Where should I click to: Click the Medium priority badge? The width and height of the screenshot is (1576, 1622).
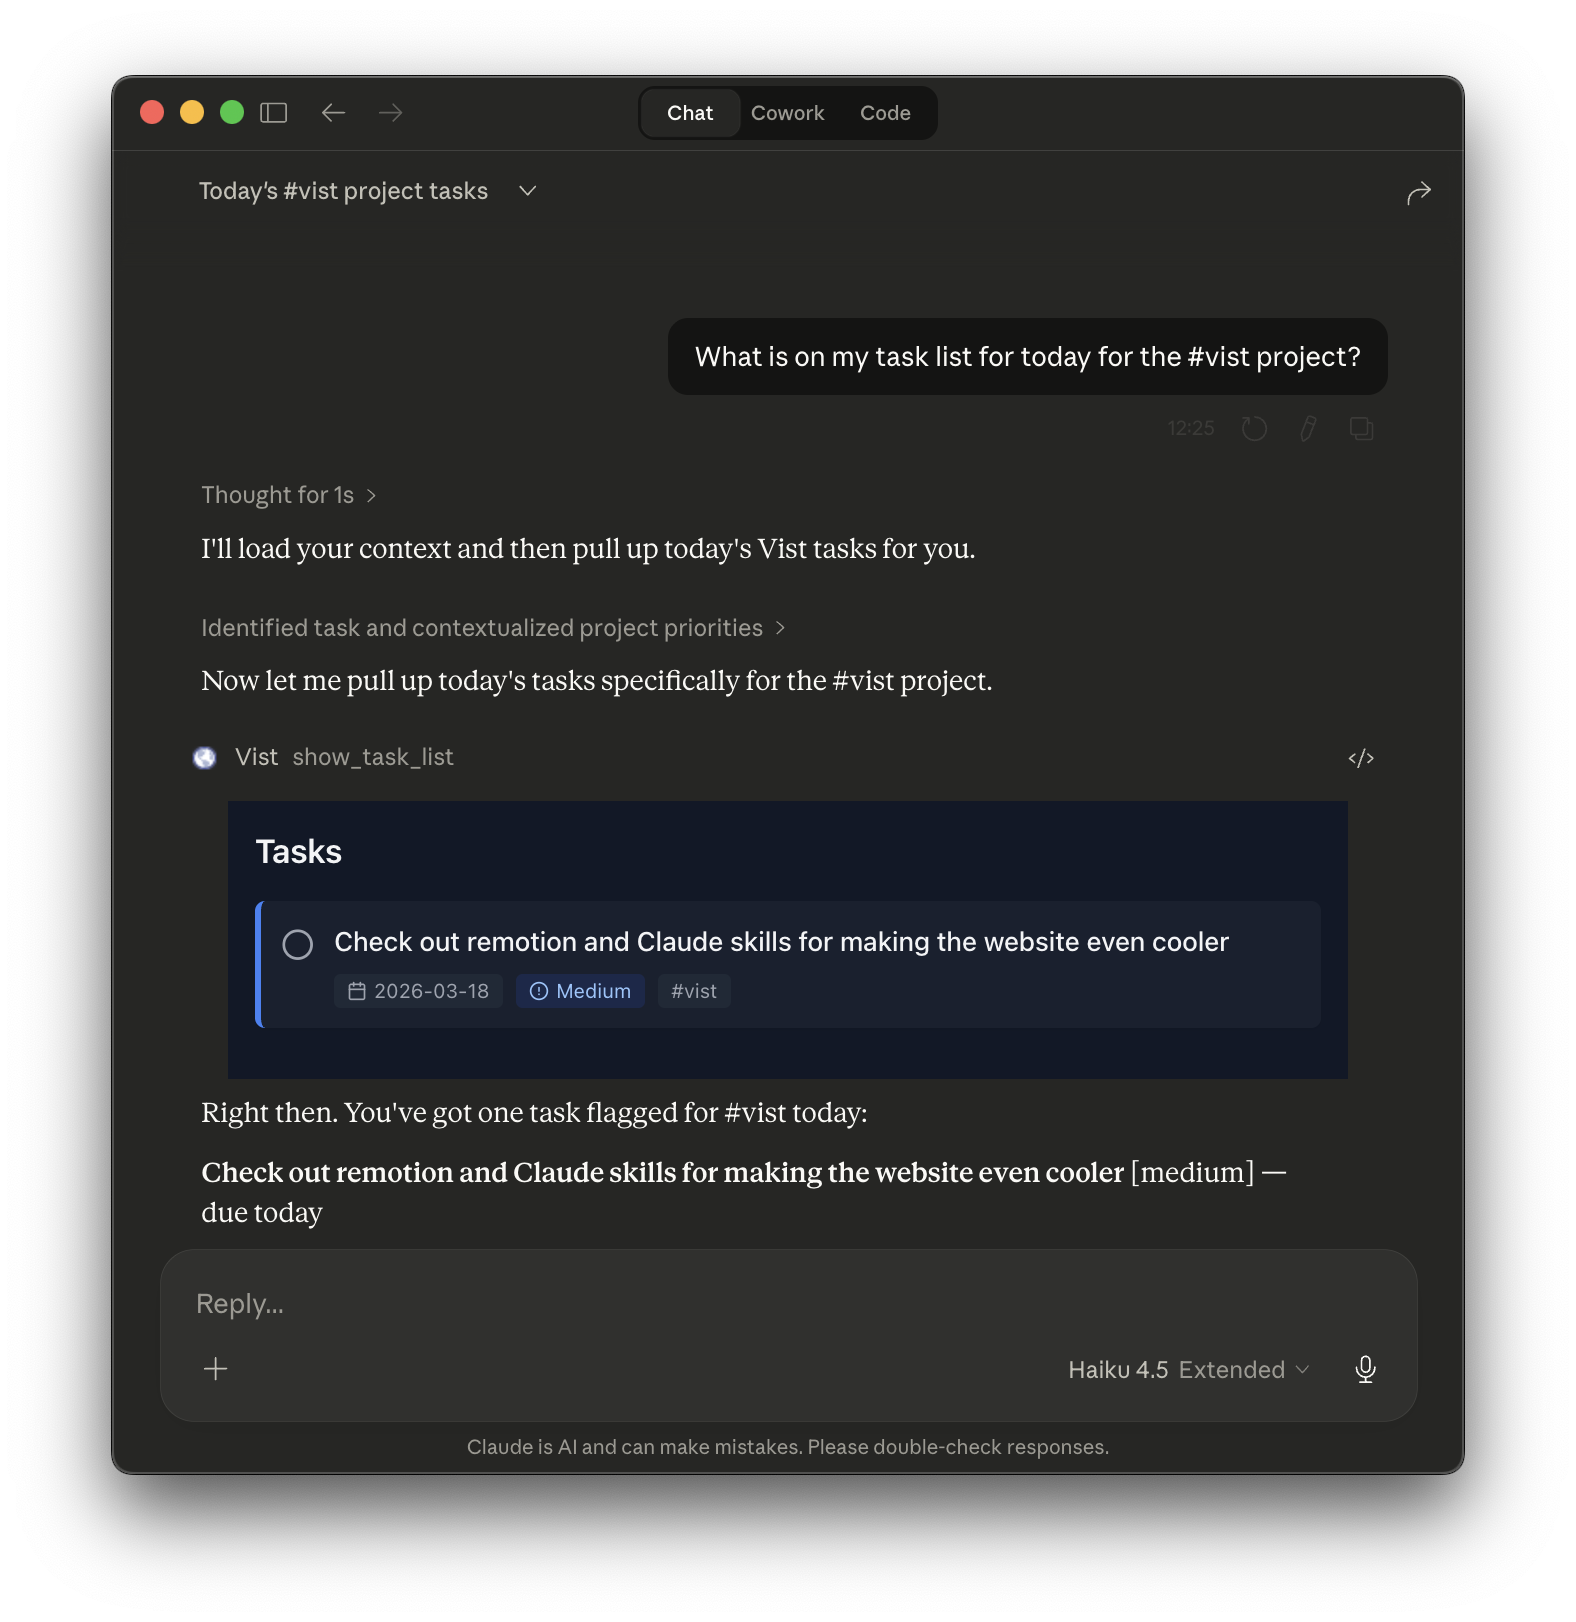(x=580, y=991)
